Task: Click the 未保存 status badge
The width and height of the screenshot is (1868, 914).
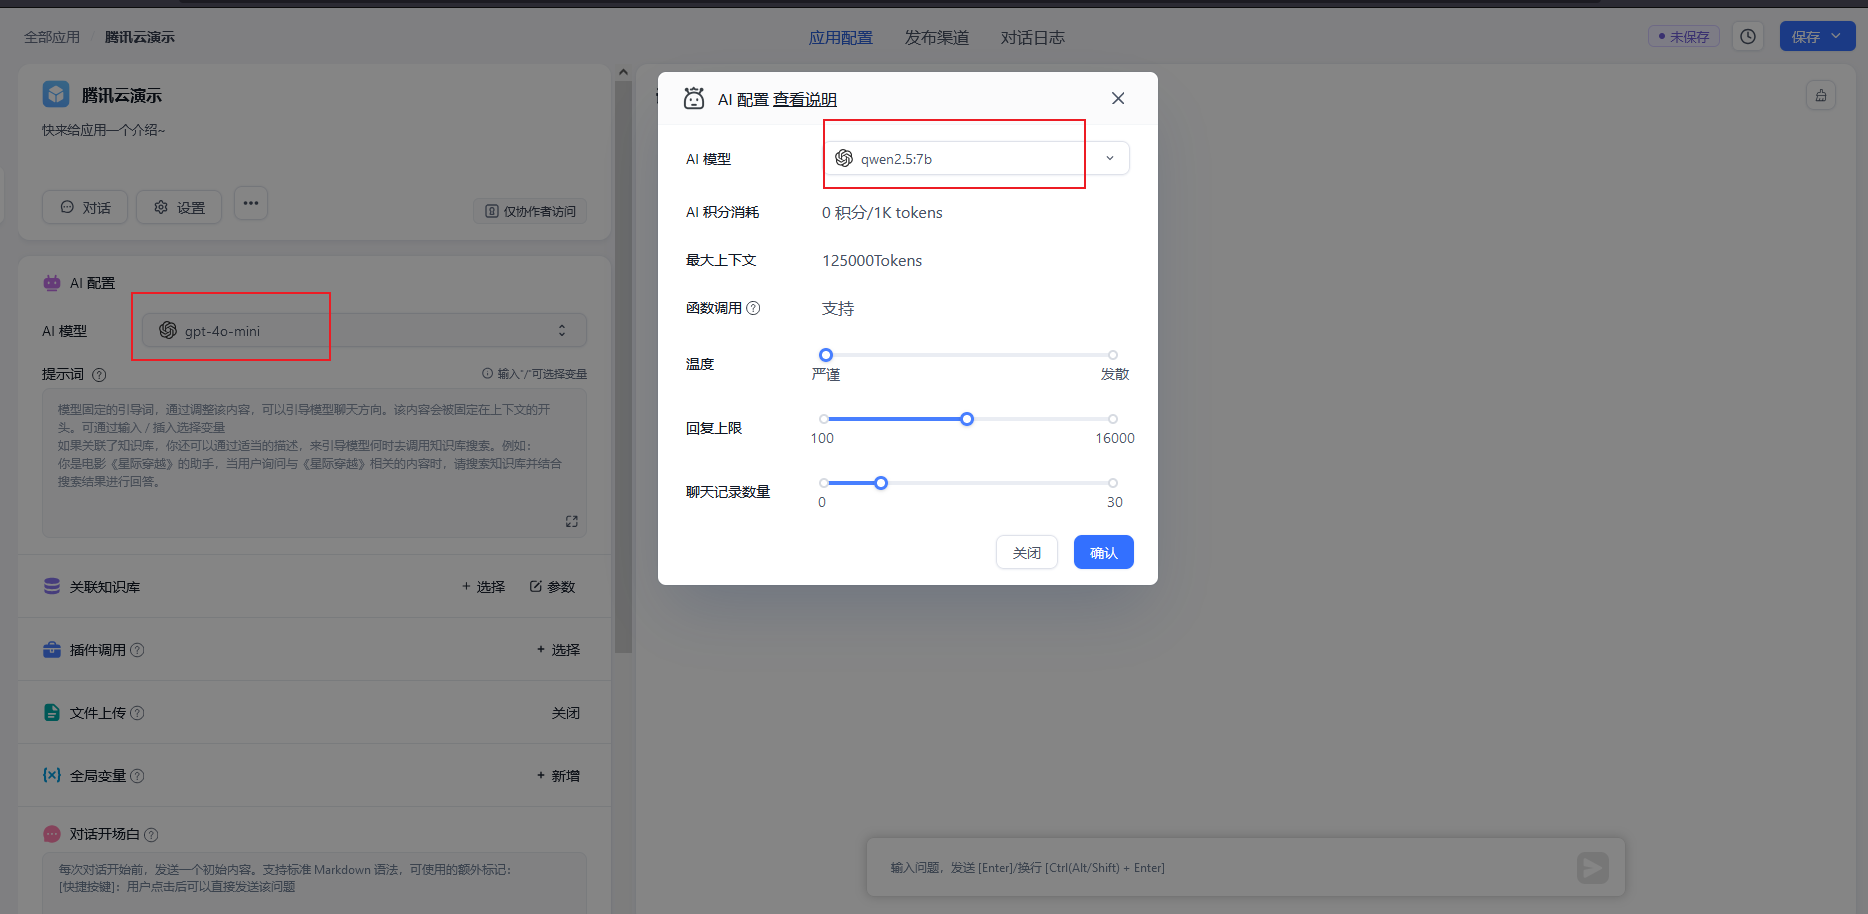Action: coord(1684,37)
